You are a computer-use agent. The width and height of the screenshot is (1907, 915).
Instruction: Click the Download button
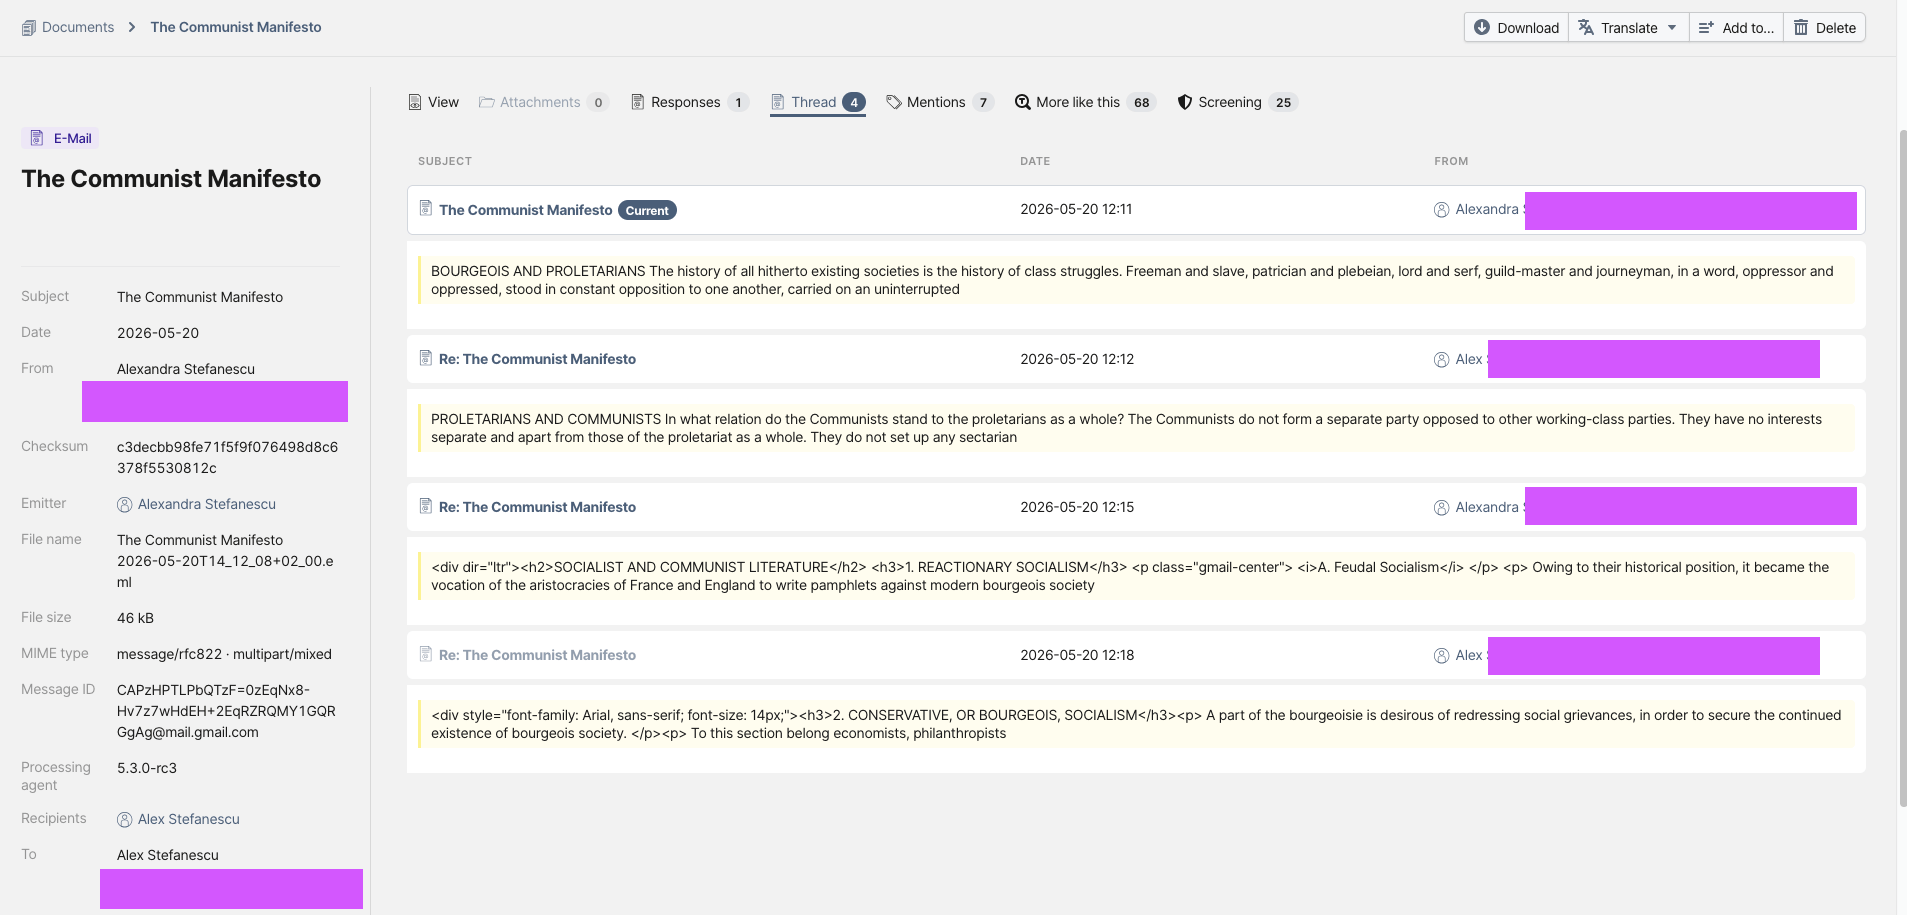point(1516,28)
